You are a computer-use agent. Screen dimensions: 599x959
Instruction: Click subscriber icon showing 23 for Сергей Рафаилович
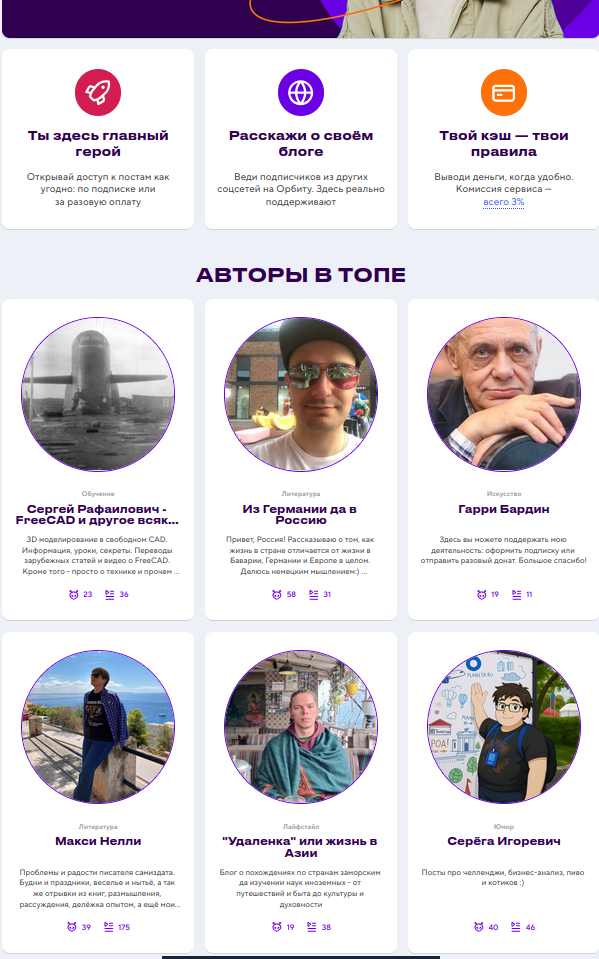(73, 594)
